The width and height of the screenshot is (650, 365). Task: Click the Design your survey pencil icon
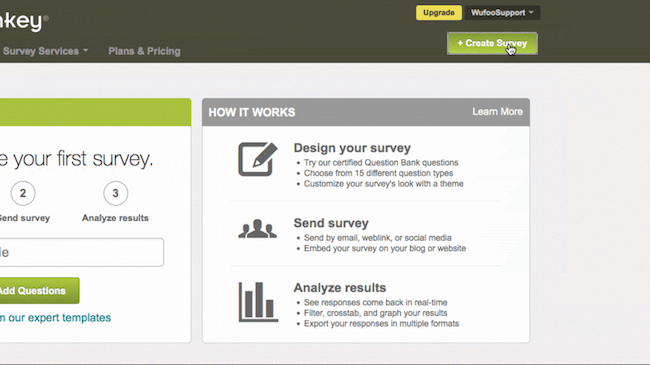pyautogui.click(x=257, y=159)
